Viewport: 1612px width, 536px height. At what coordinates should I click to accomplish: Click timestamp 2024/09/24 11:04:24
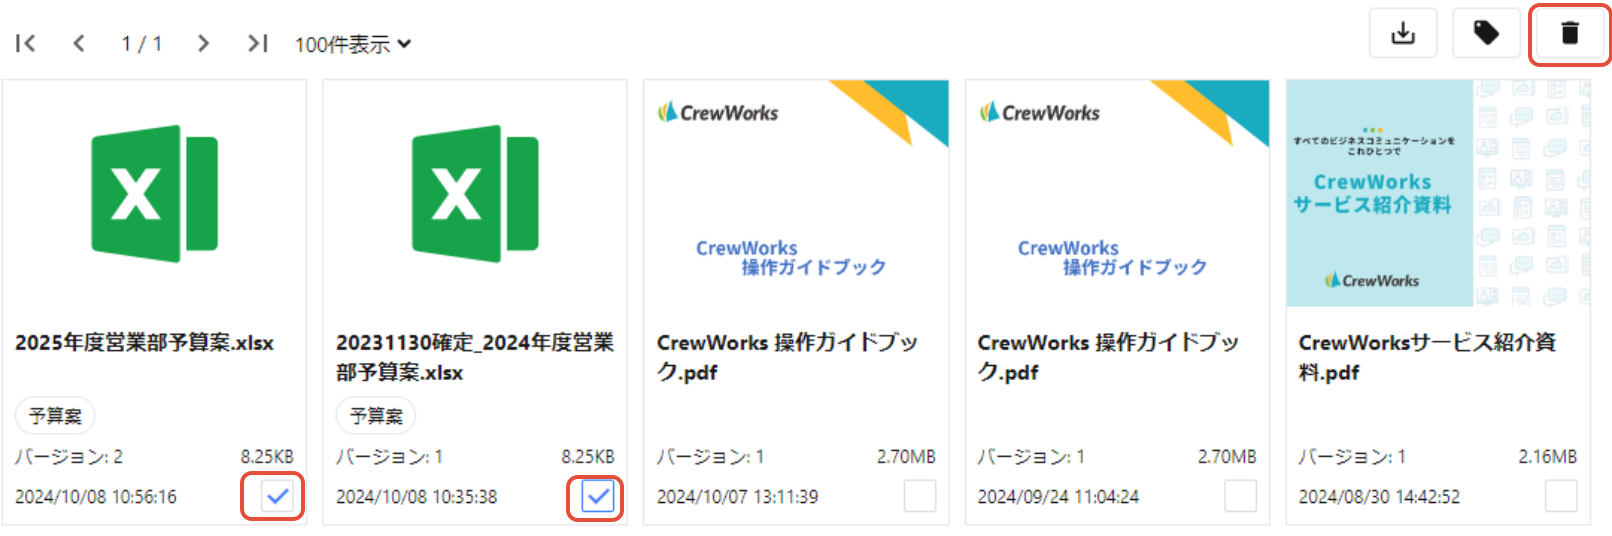[1059, 497]
